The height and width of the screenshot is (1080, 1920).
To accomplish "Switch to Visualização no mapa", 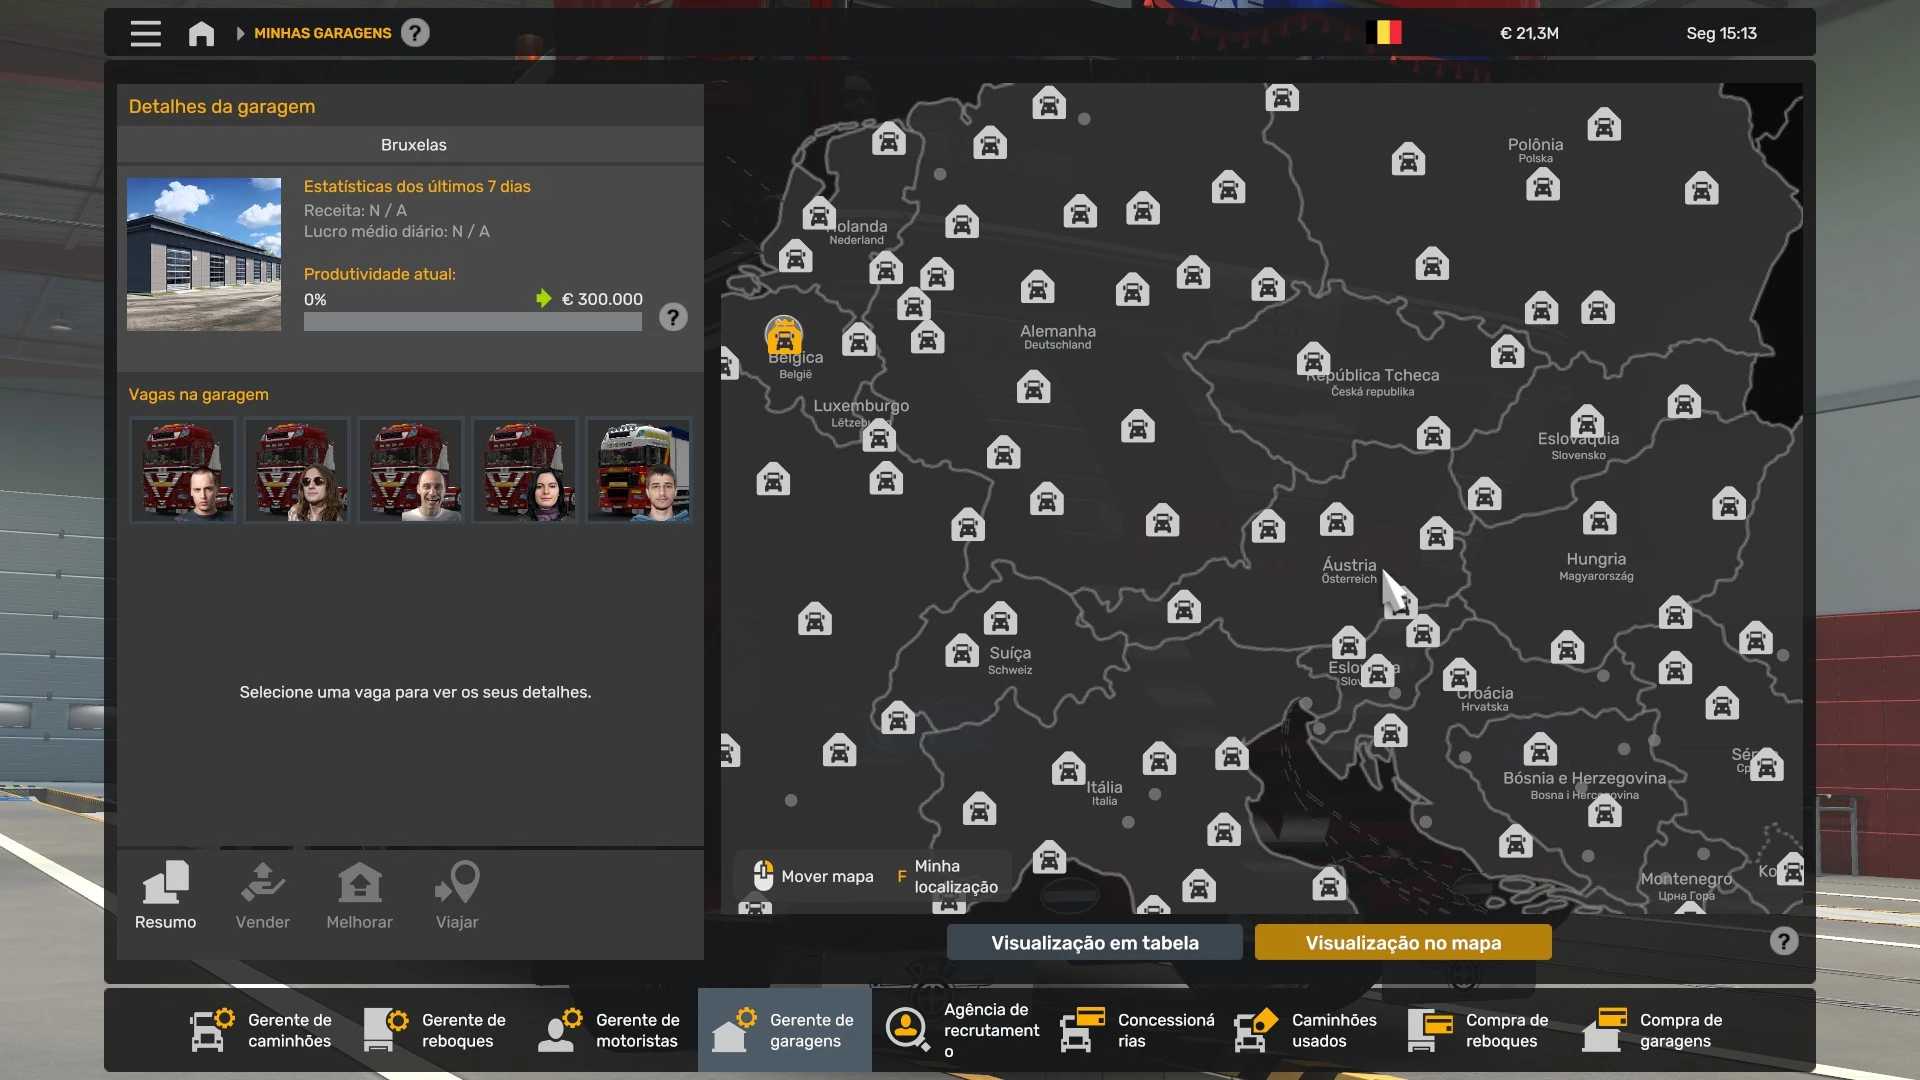I will [x=1402, y=943].
